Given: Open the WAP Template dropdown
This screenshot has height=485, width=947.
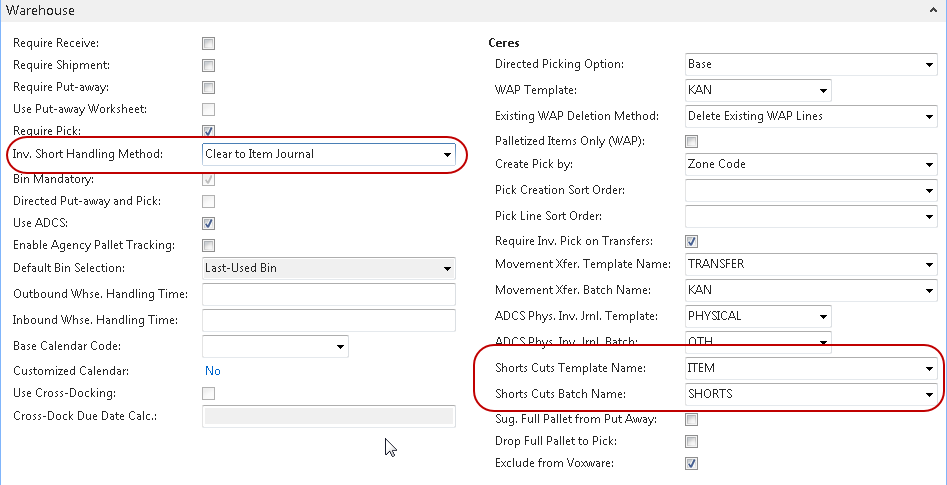Looking at the screenshot, I should pos(822,90).
